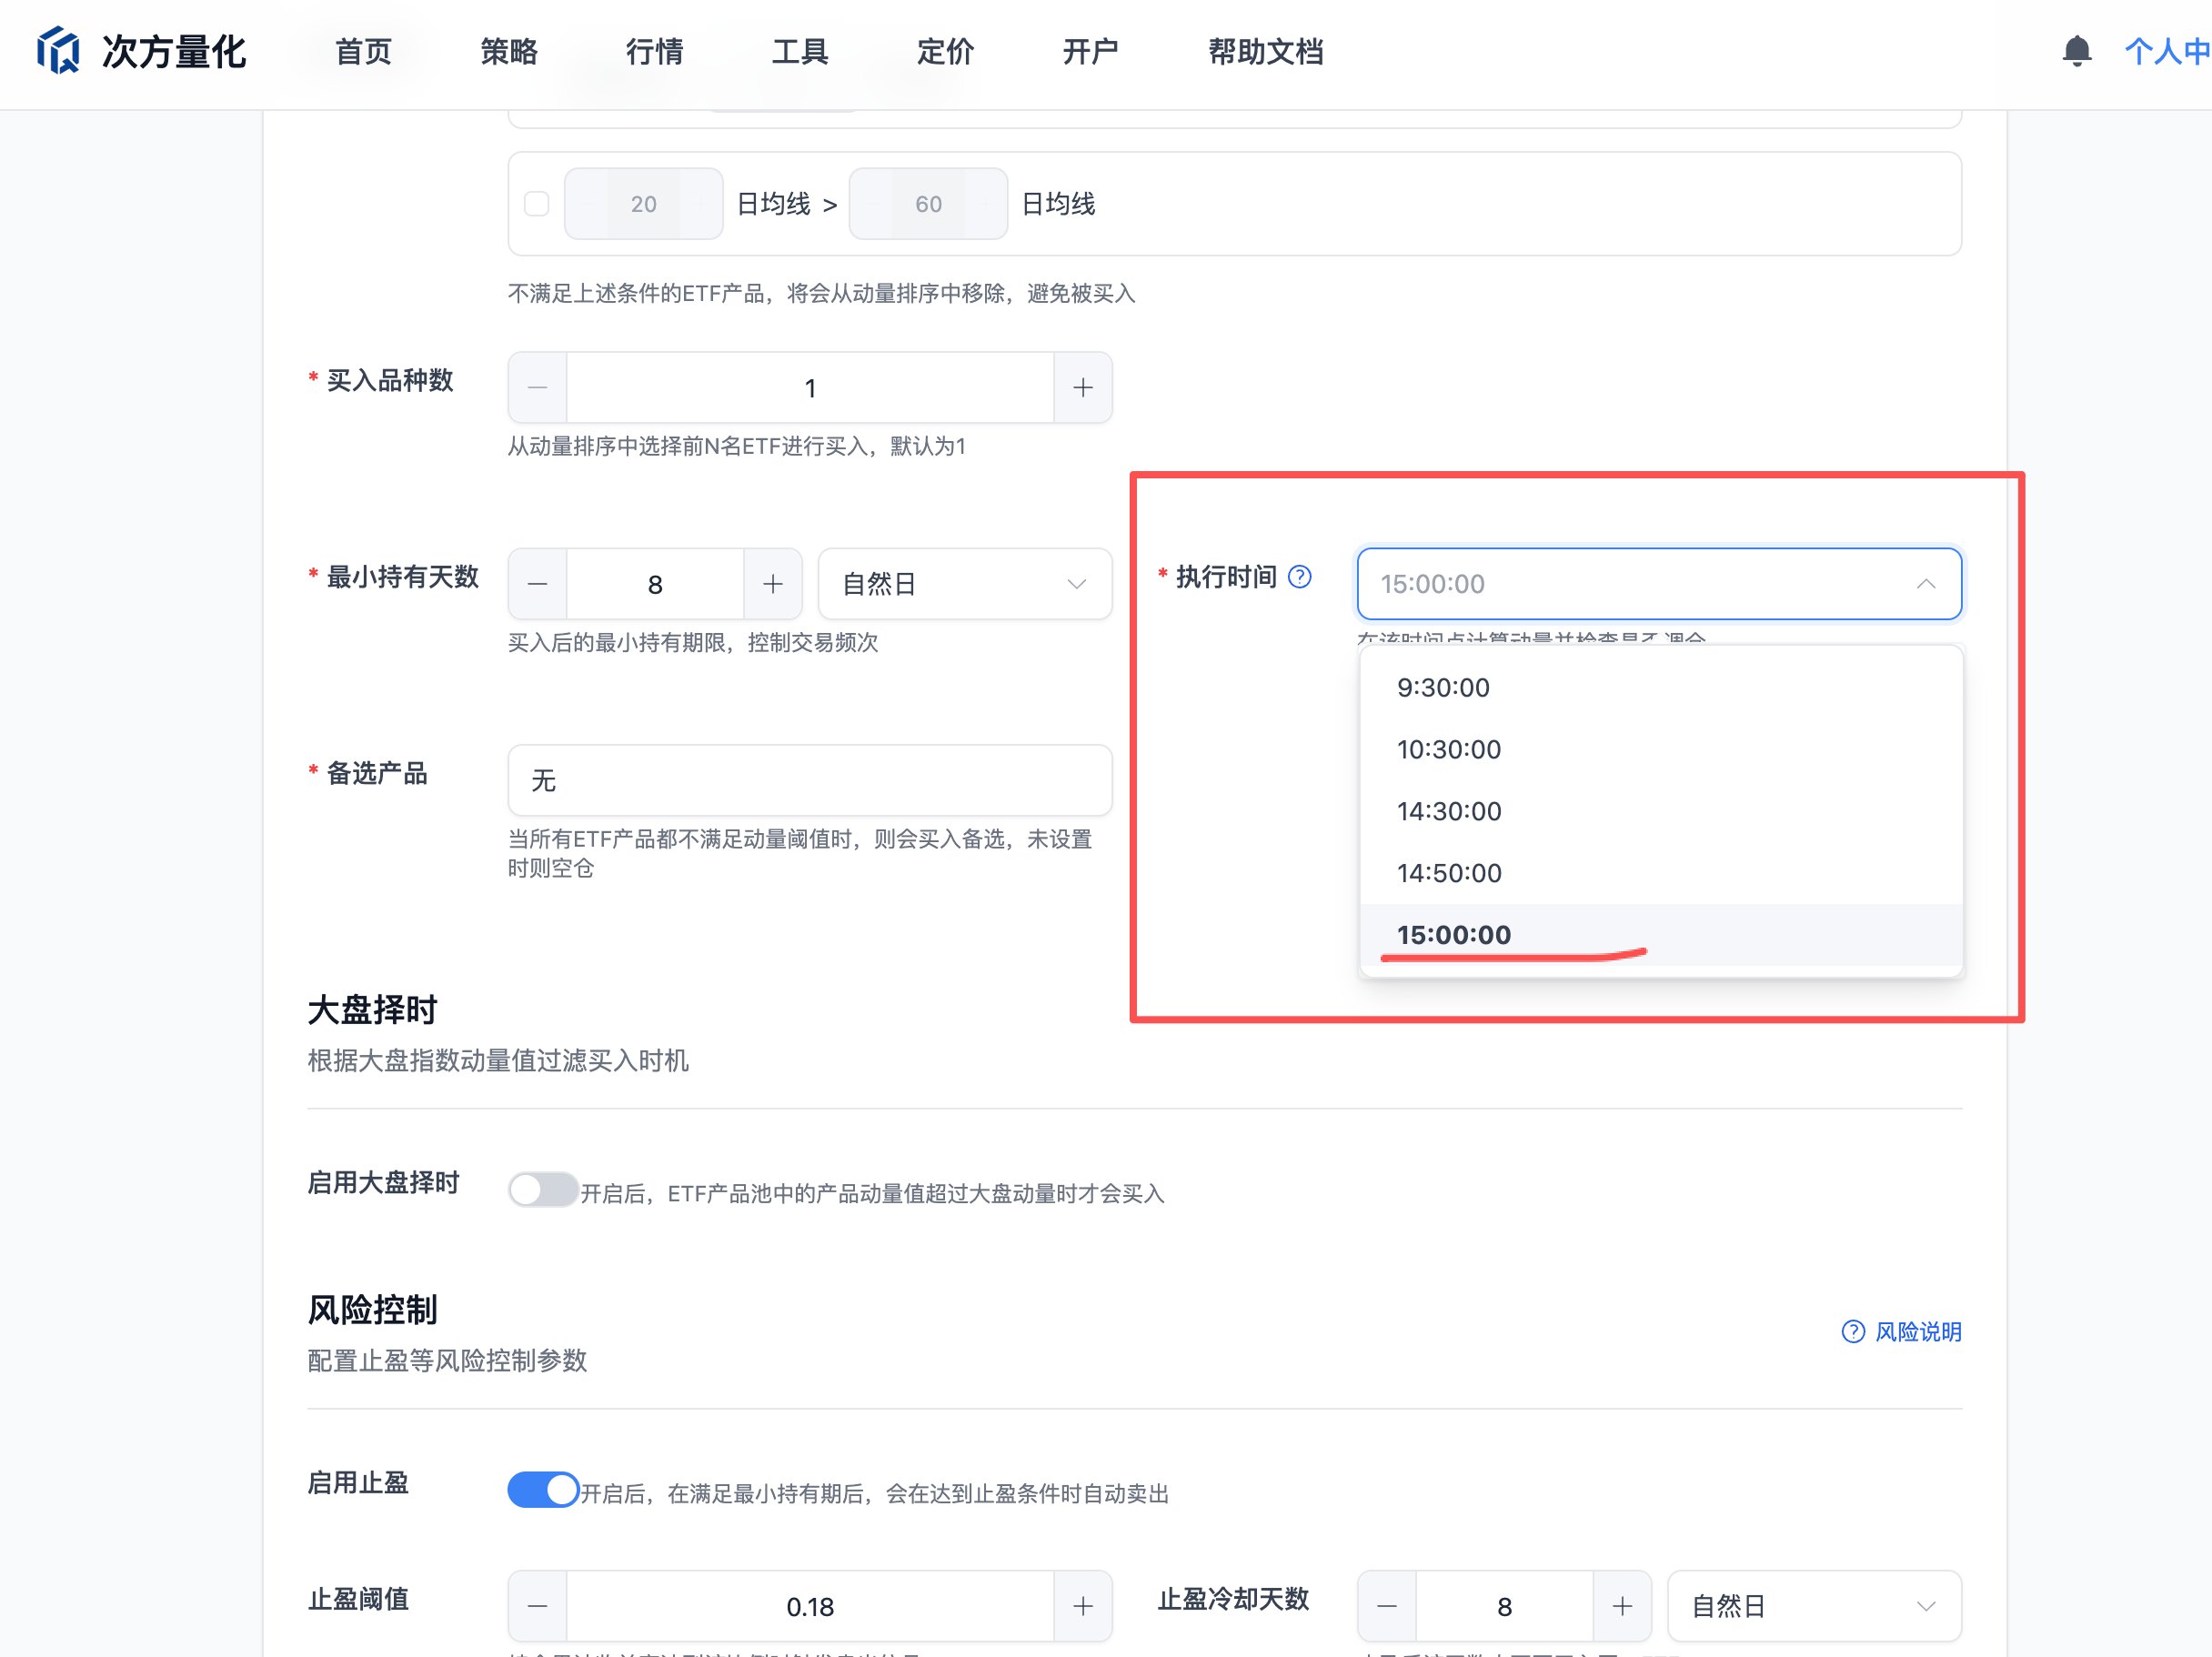Viewport: 2212px width, 1657px height.
Task: Click the 风险说明 link
Action: [1918, 1332]
